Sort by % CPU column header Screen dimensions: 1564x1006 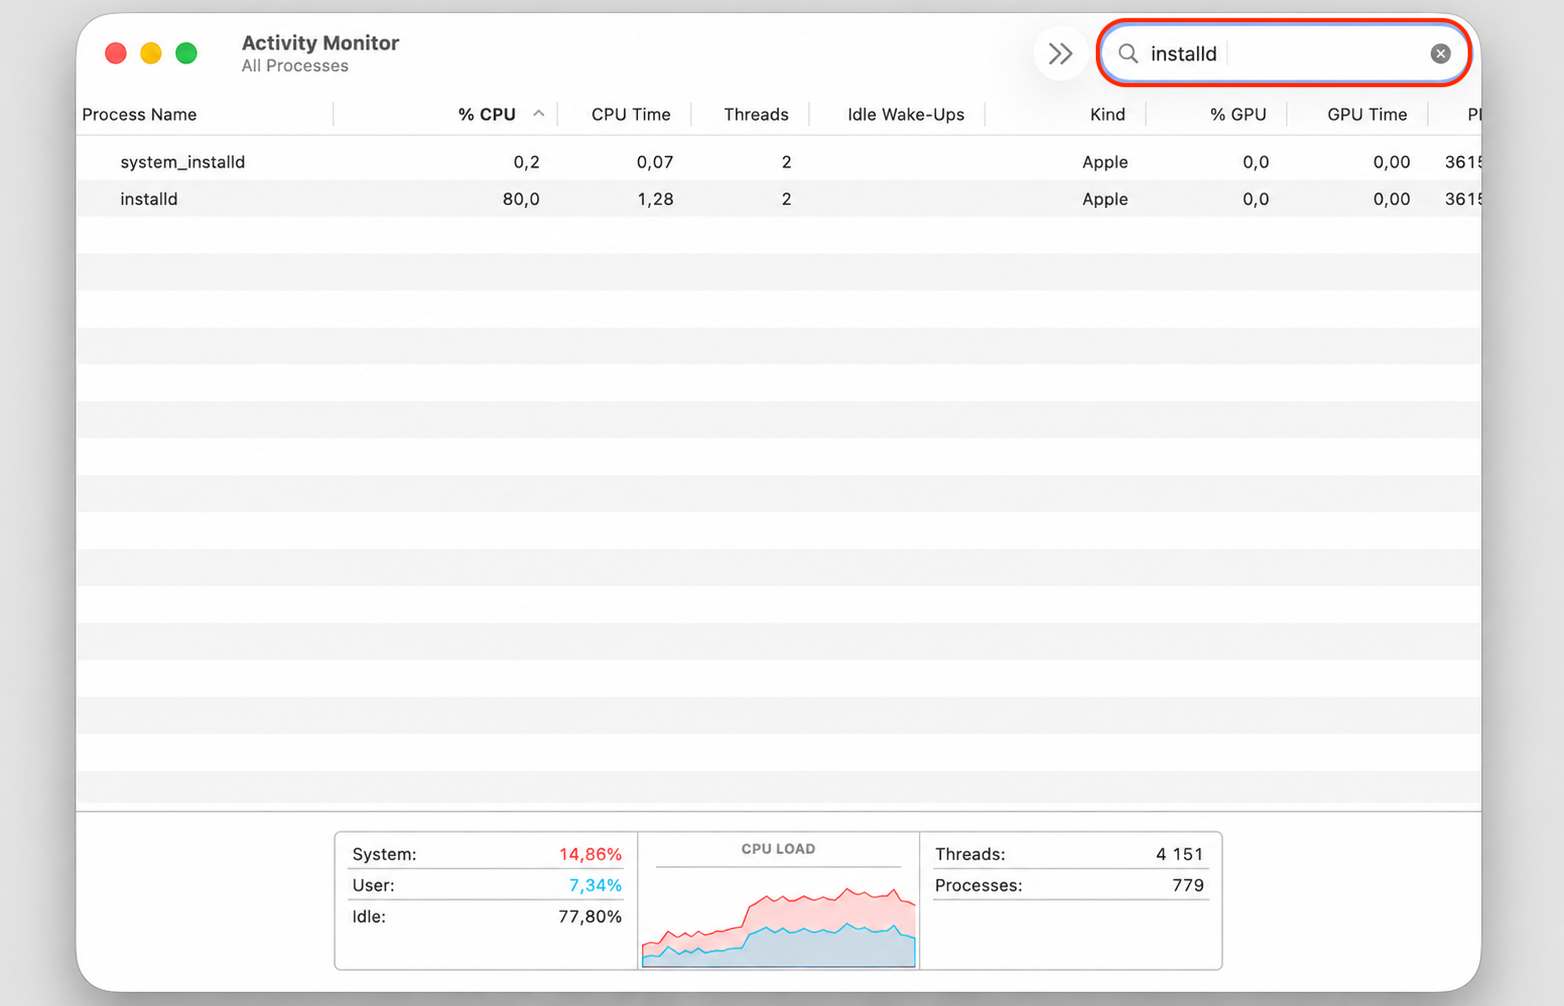(x=486, y=114)
